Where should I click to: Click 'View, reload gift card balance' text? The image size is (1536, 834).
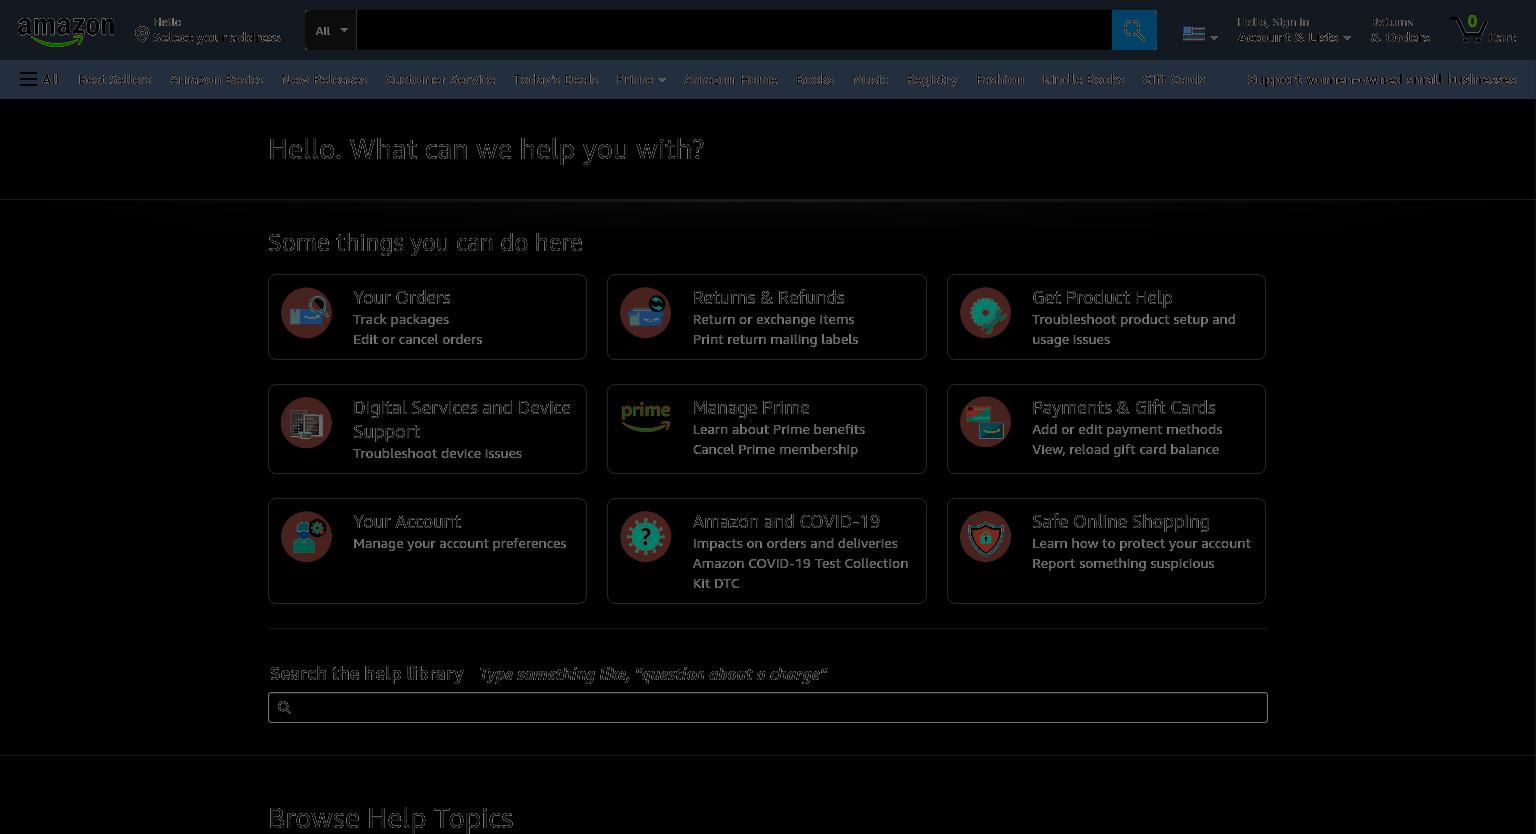(x=1126, y=450)
